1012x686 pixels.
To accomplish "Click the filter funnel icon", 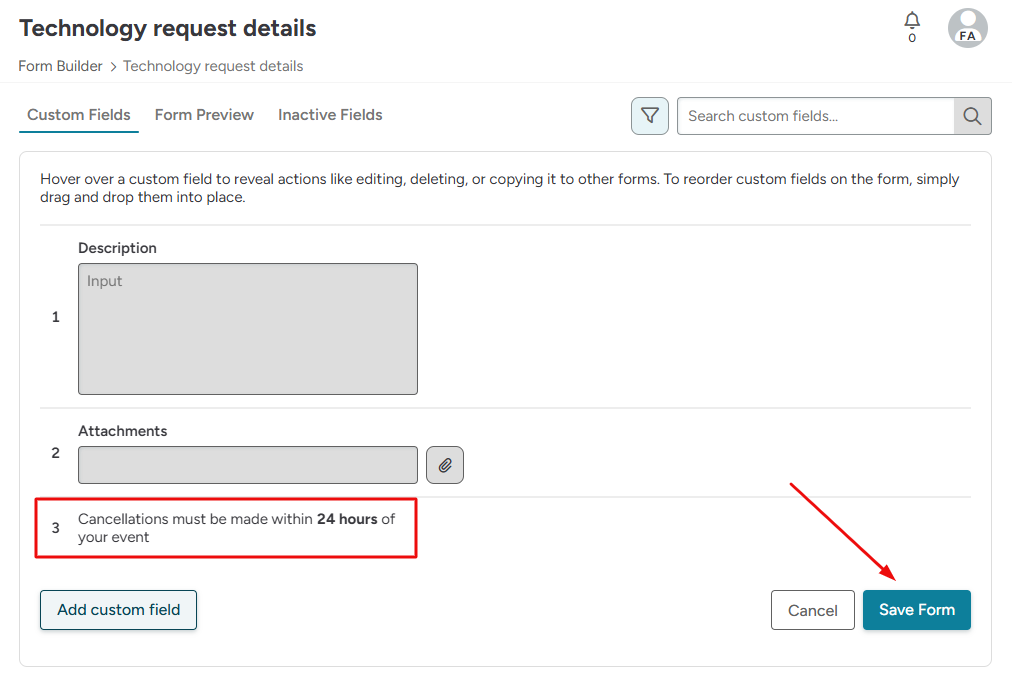I will [649, 116].
